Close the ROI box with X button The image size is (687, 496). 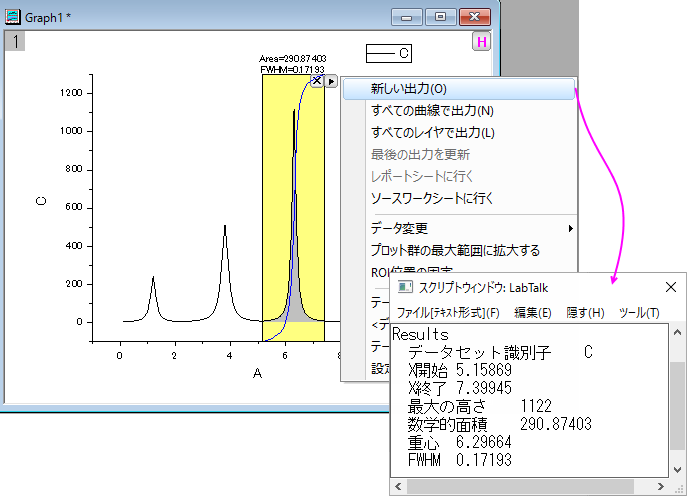317,81
